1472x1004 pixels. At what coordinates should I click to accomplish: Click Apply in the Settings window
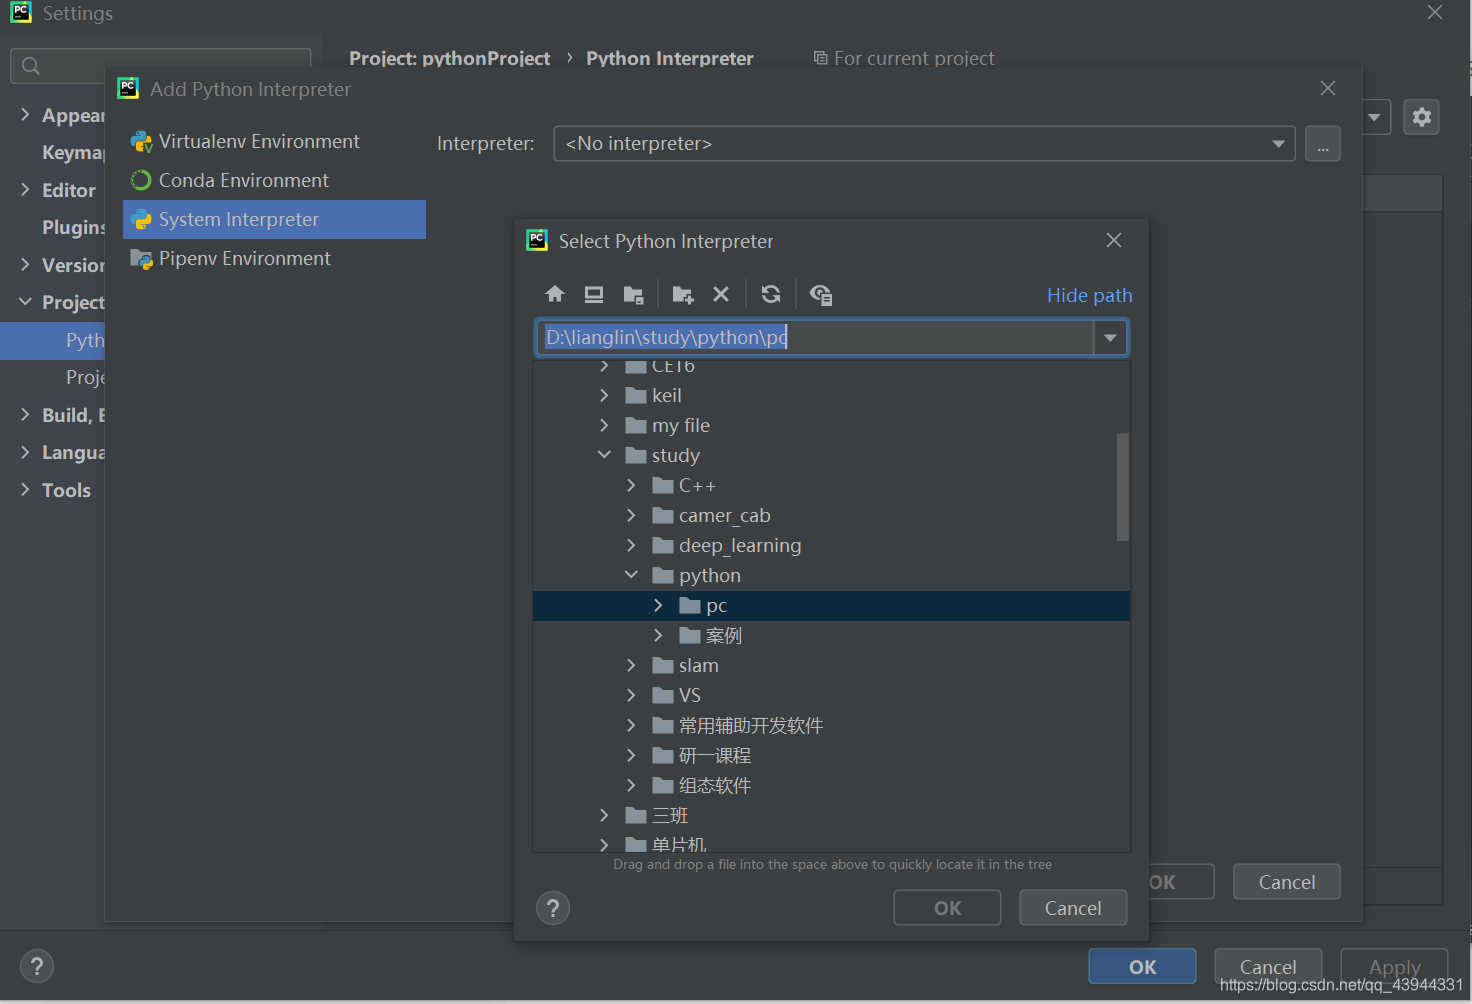(1394, 967)
